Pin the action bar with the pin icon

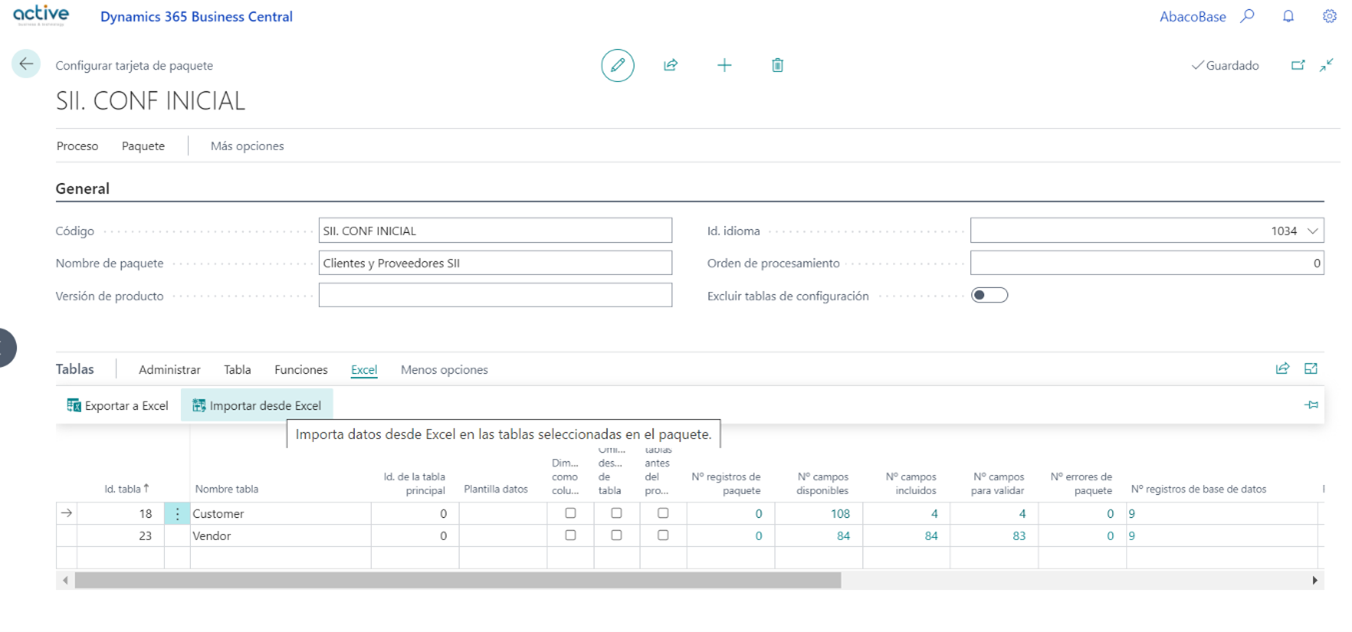pos(1311,405)
